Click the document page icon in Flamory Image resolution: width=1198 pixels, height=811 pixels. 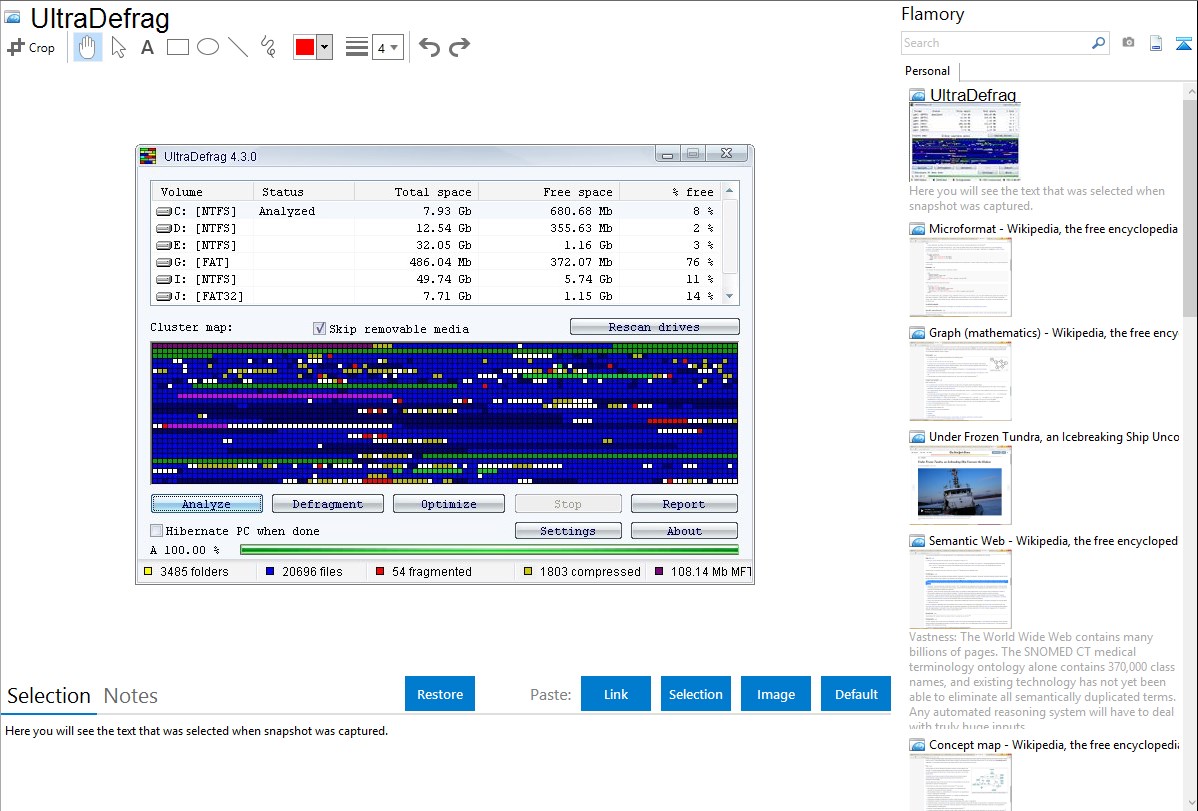click(x=1156, y=43)
